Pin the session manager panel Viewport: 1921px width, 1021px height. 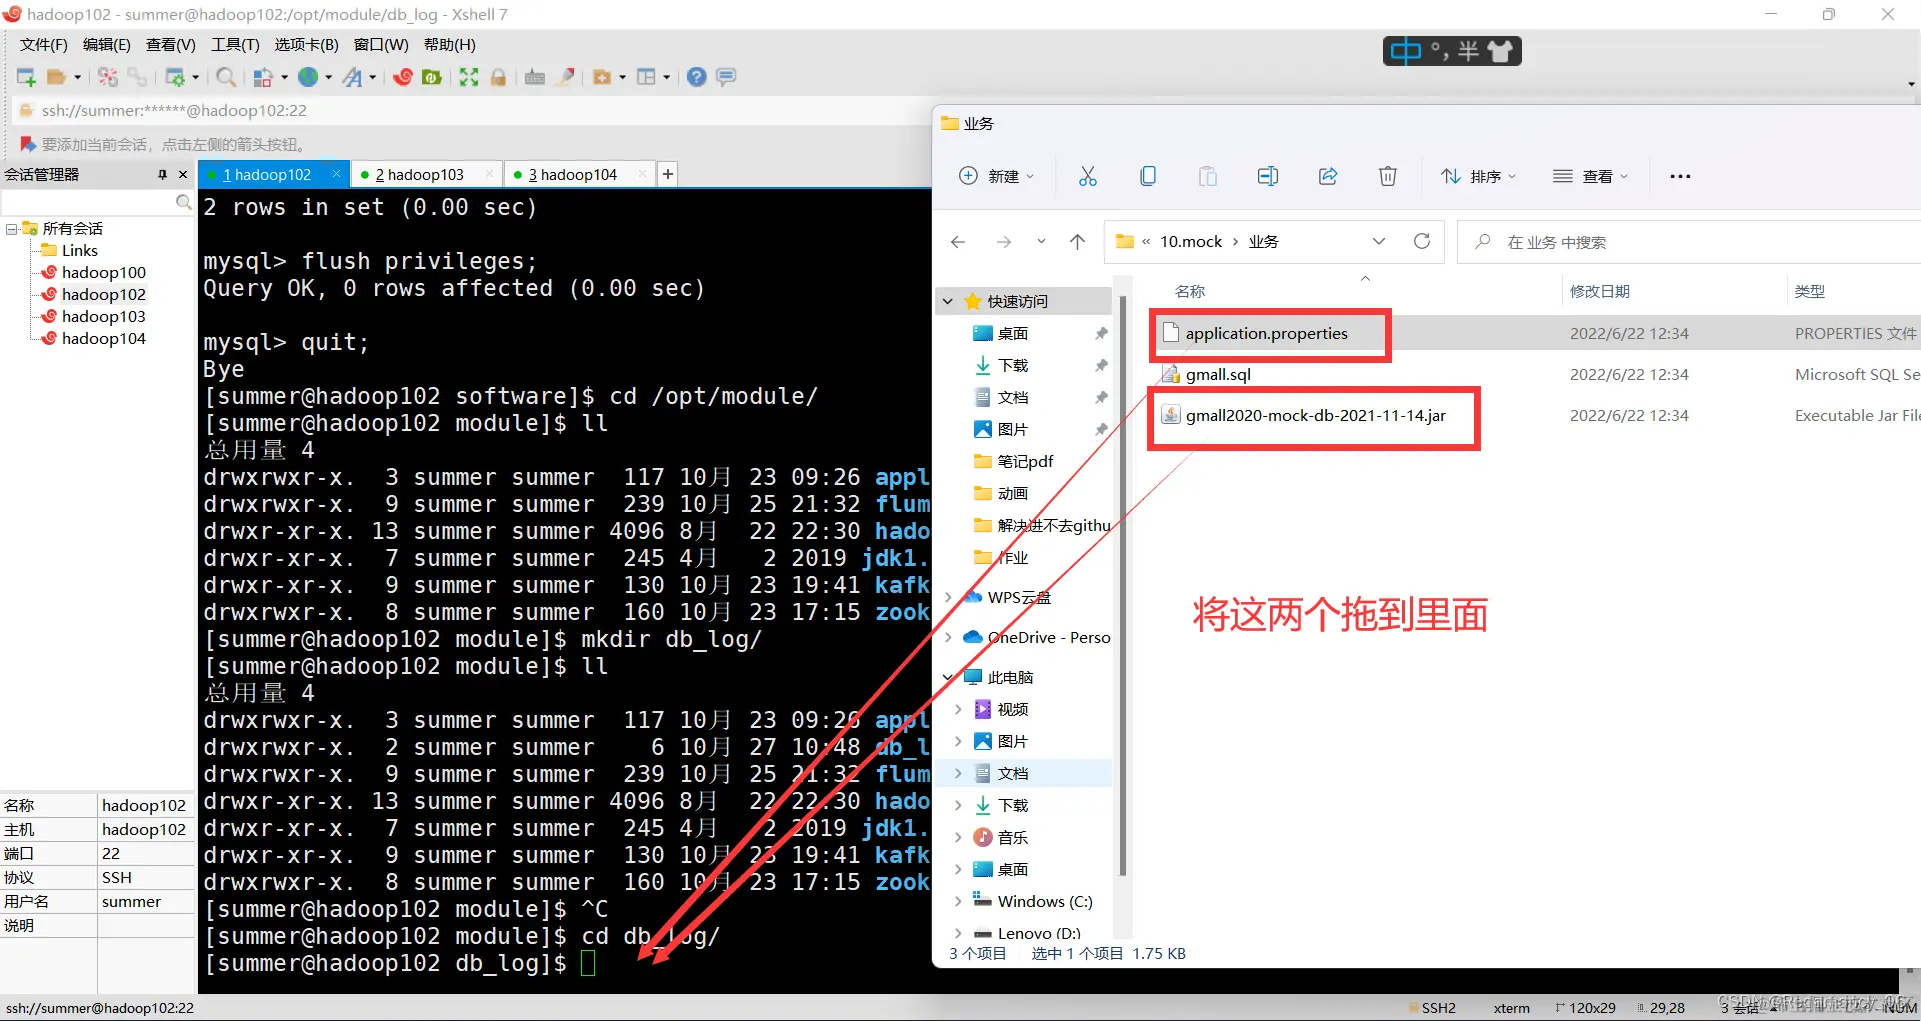point(162,174)
